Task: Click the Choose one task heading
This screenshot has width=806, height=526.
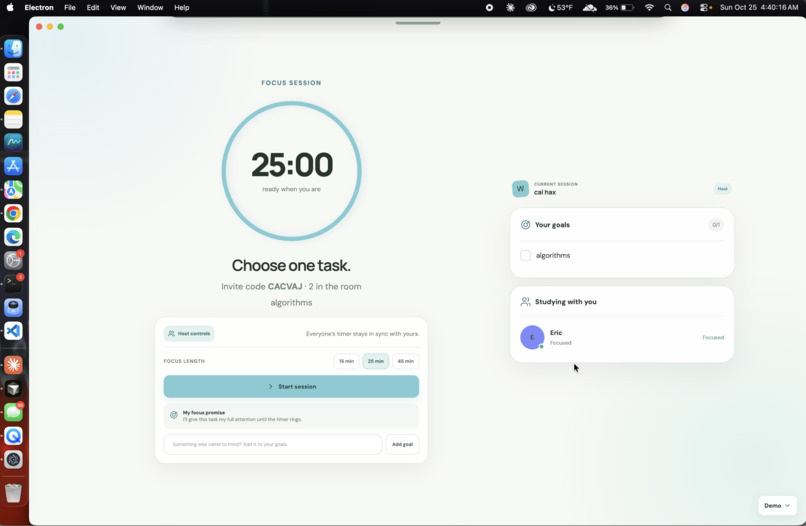Action: click(291, 265)
